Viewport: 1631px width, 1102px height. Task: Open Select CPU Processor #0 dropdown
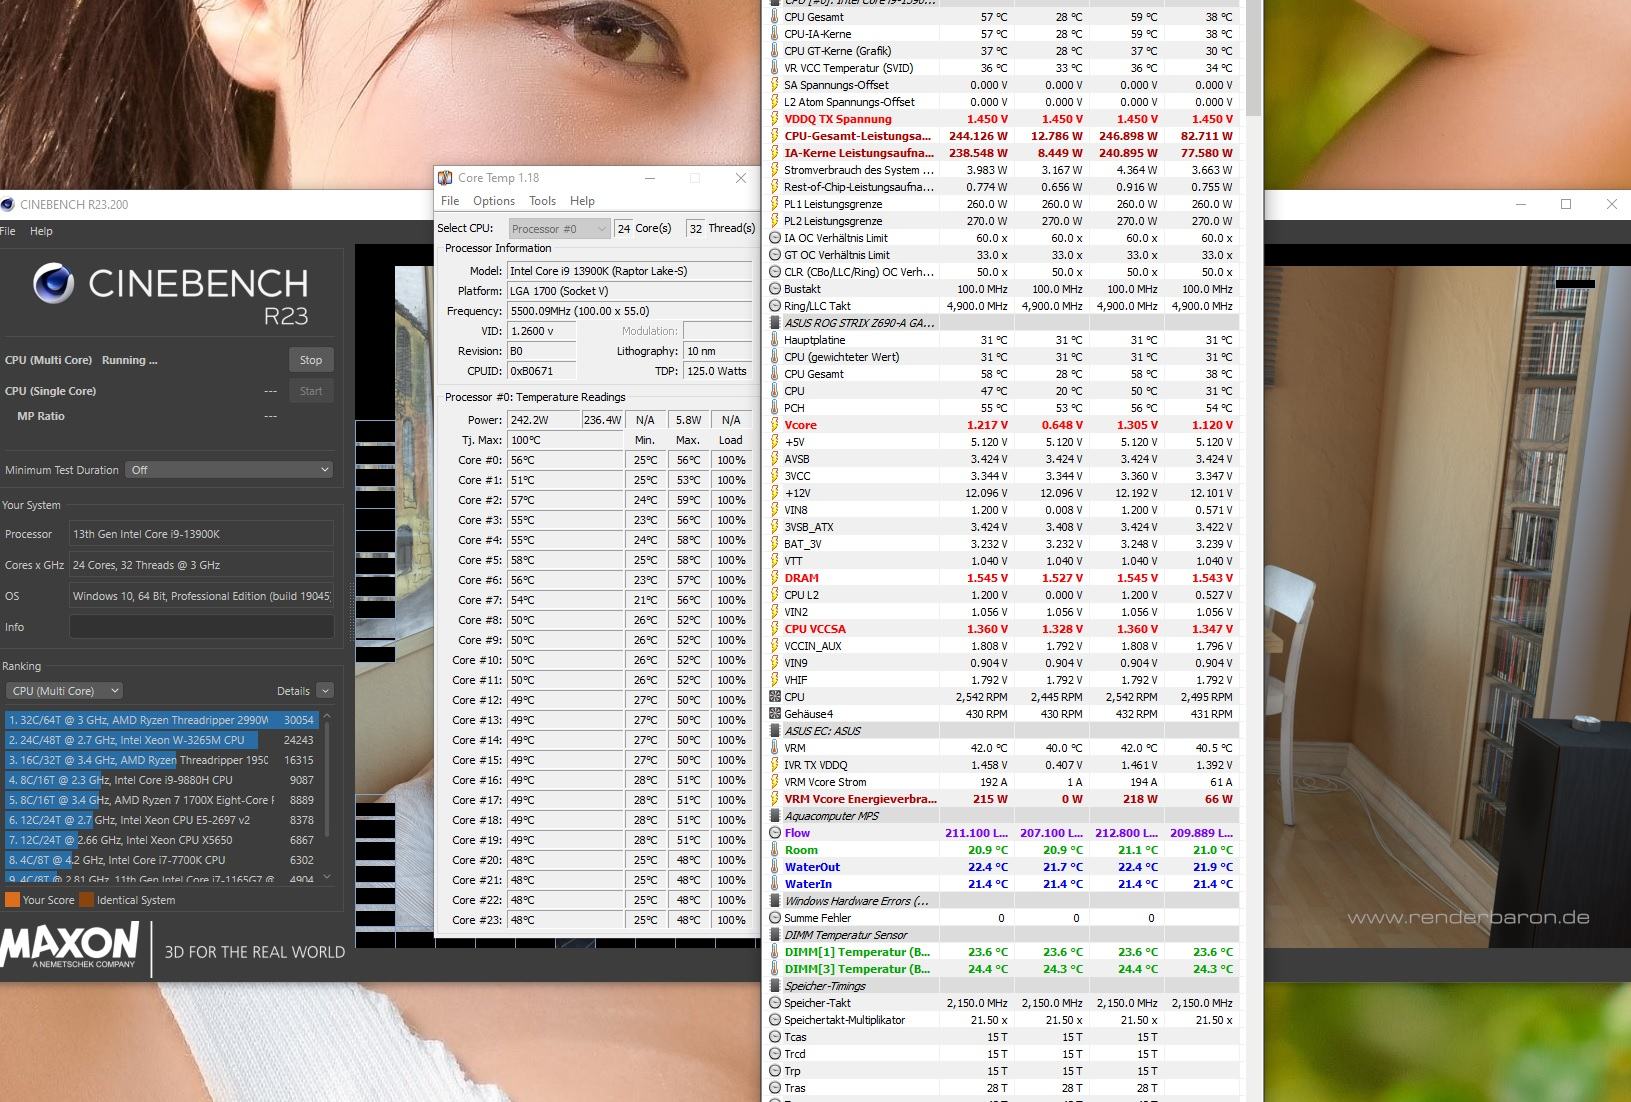[559, 229]
